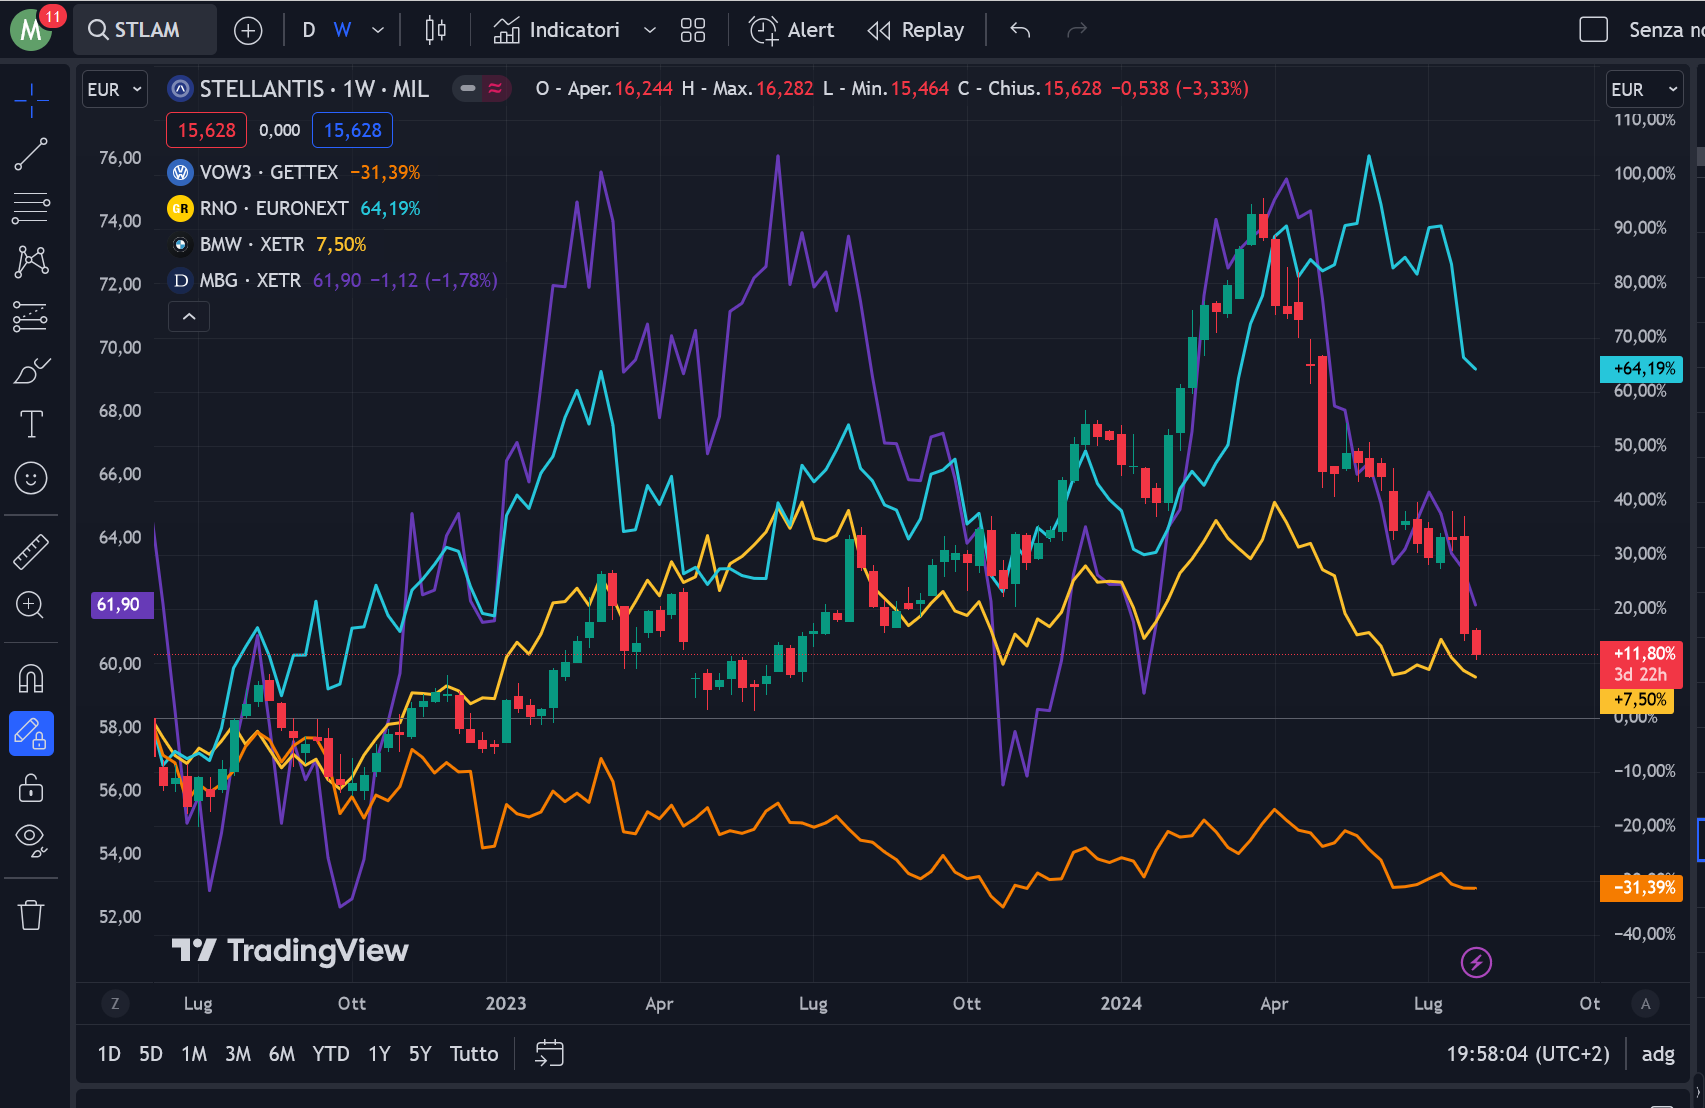
Task: Select the trend line drawing tool
Action: click(x=31, y=154)
